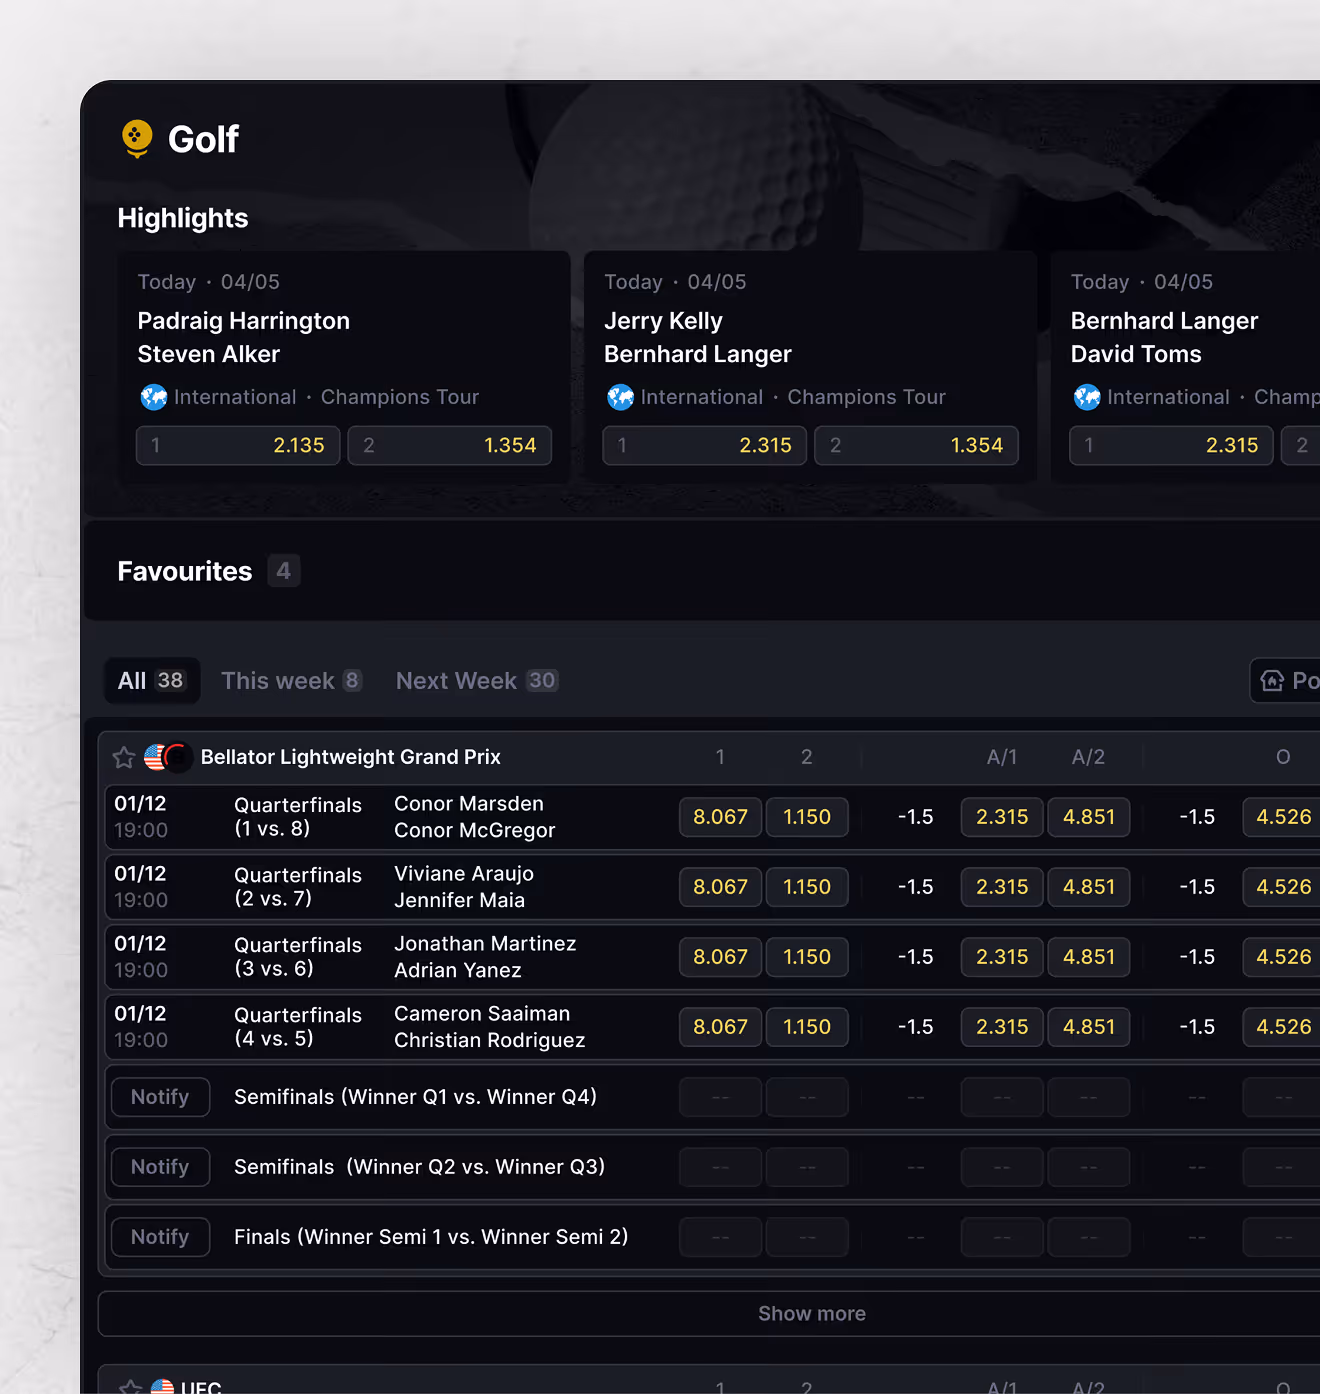Pick 8.067 for Cameron Saaiman match

[x=720, y=1027]
